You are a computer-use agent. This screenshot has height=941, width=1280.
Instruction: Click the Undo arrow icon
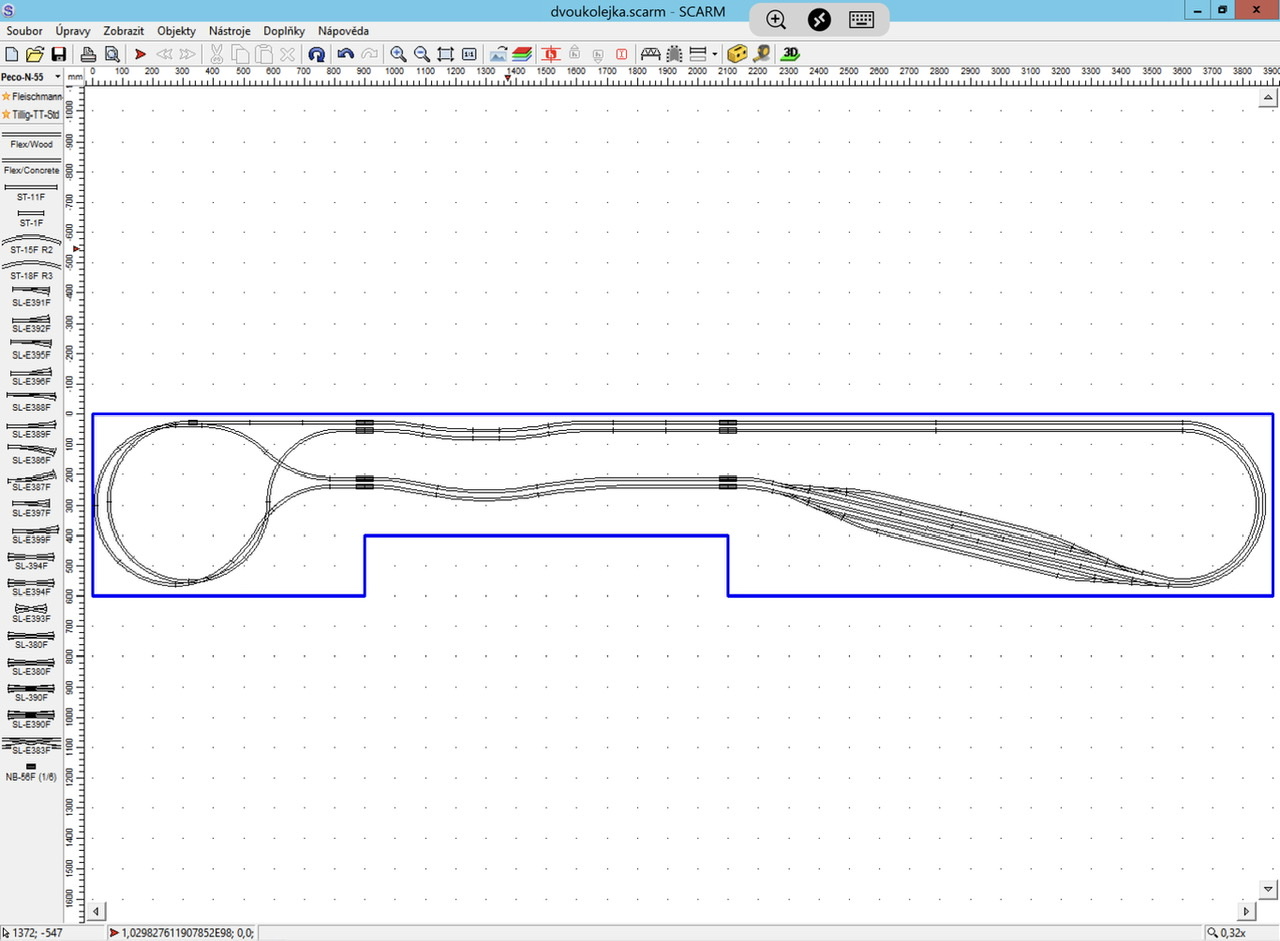(x=346, y=54)
